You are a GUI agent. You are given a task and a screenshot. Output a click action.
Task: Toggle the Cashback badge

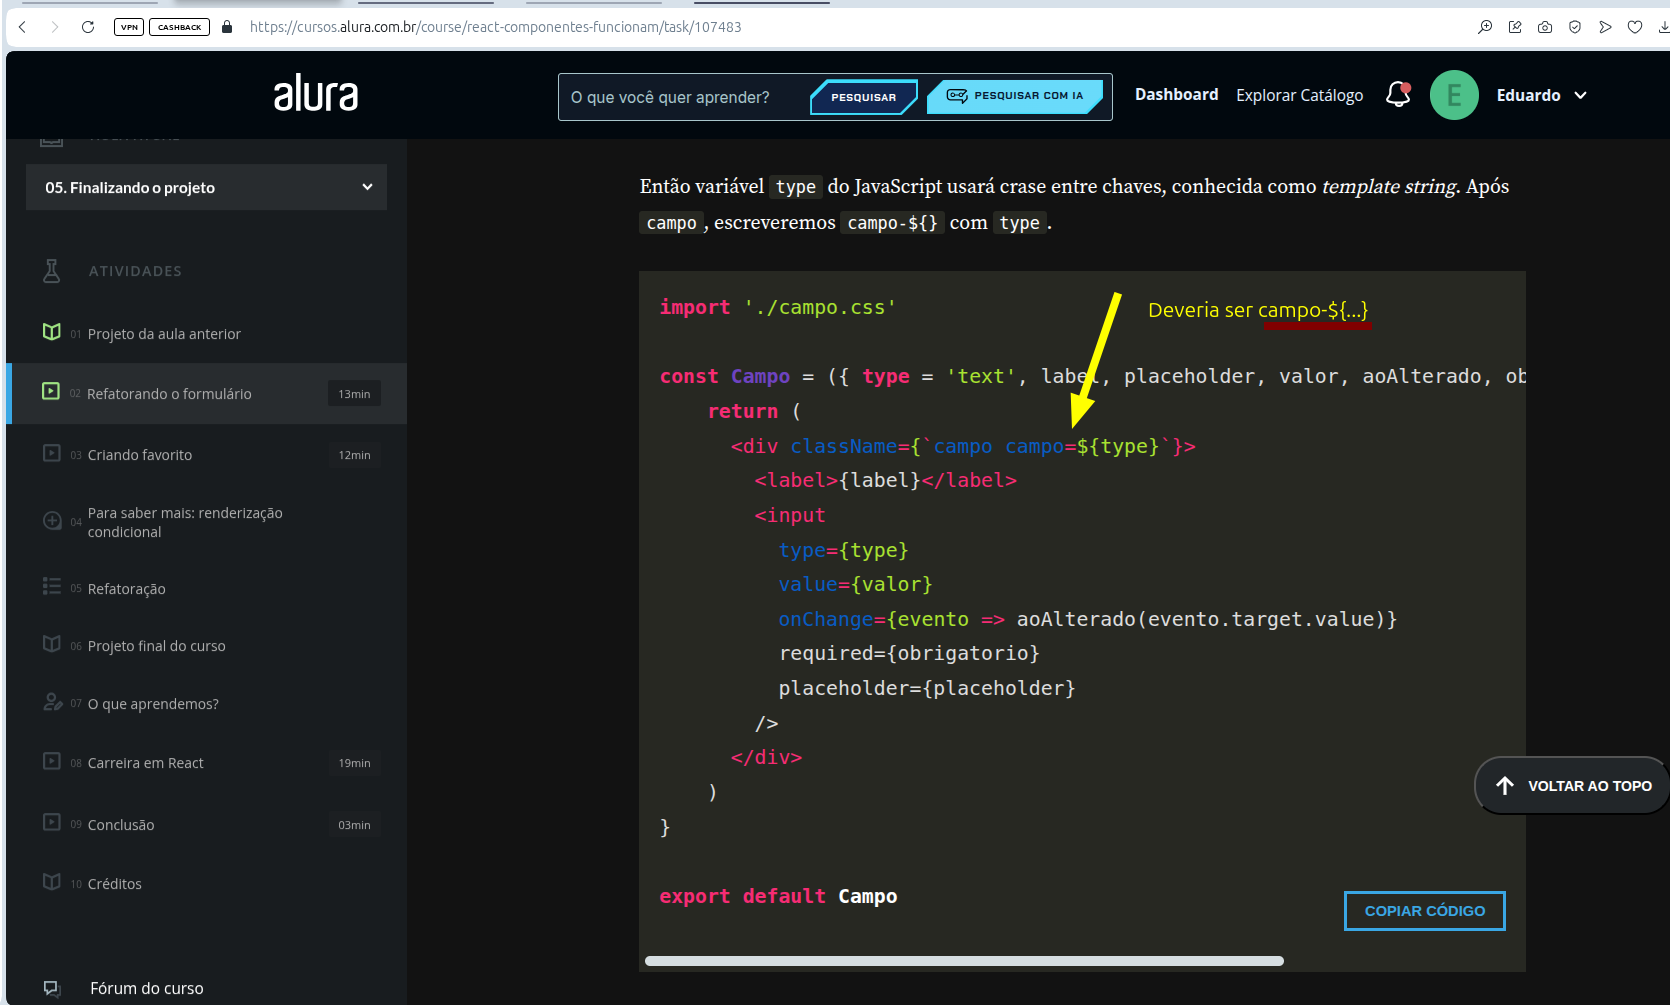(x=179, y=27)
